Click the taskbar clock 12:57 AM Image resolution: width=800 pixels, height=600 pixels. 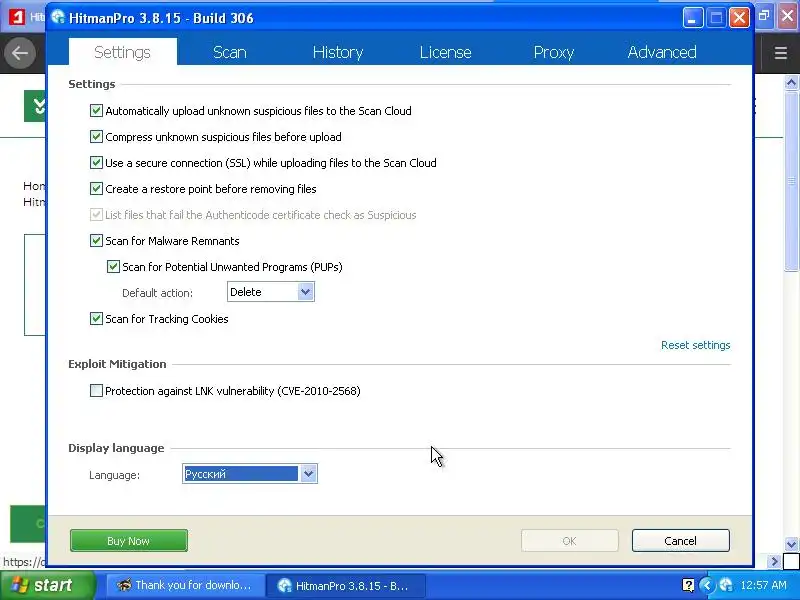[x=763, y=585]
